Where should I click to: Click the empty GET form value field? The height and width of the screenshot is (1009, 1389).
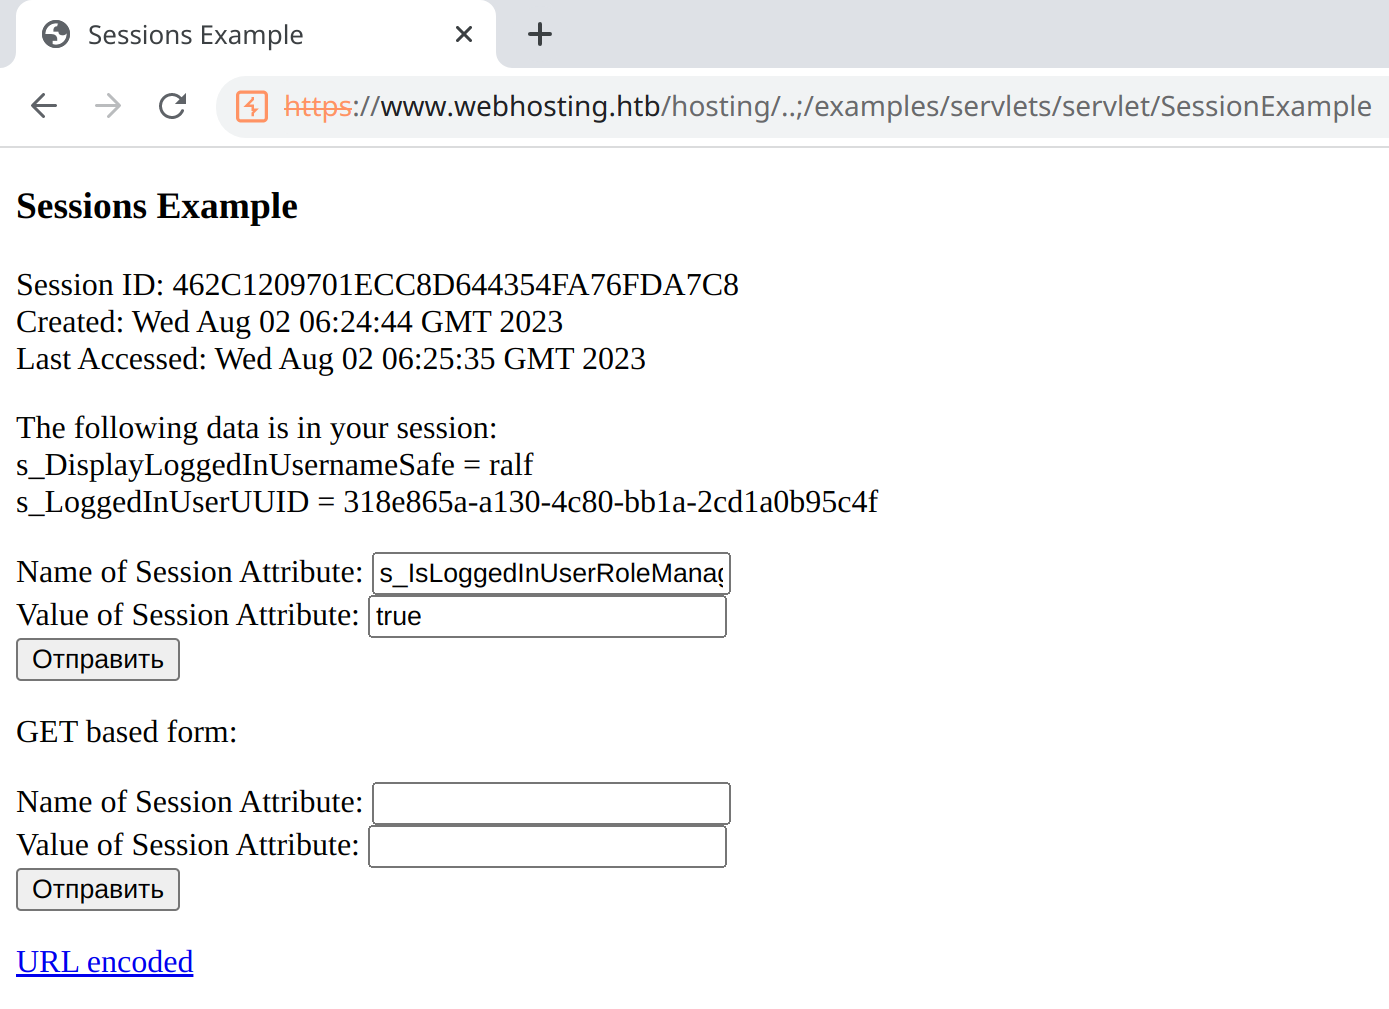[548, 847]
